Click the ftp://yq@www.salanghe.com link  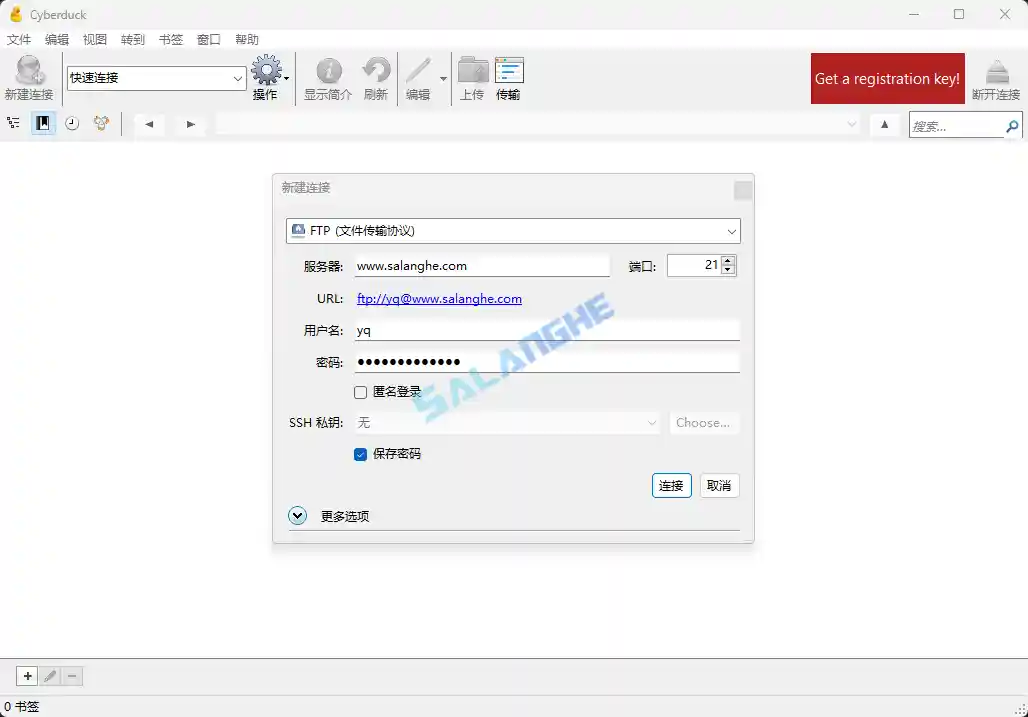click(x=439, y=298)
